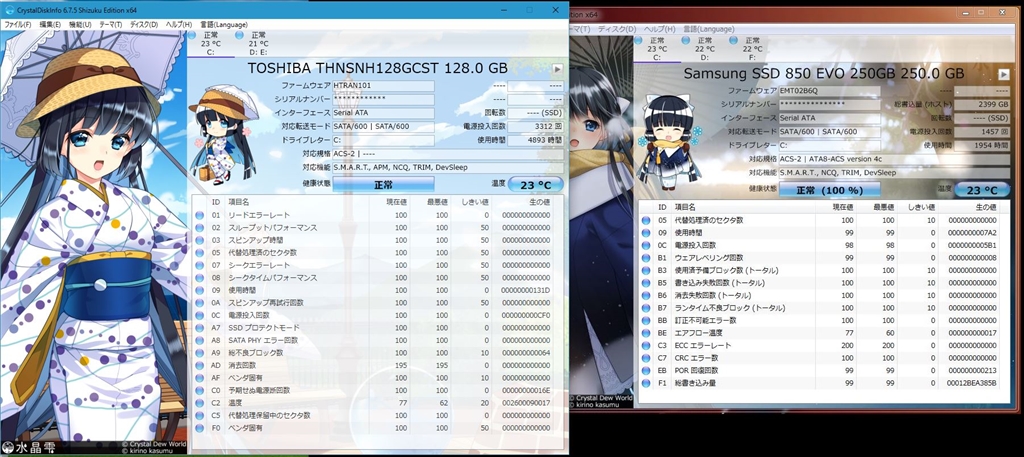Open the ファイル(F) menu in left window
1024x457 pixels.
(x=18, y=25)
